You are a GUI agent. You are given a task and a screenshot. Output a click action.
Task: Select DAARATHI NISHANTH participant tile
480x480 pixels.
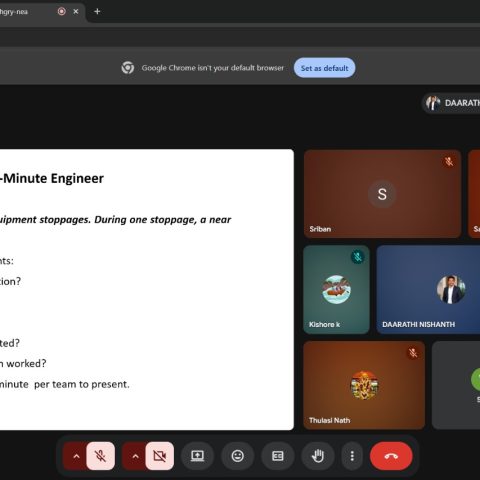click(428, 290)
